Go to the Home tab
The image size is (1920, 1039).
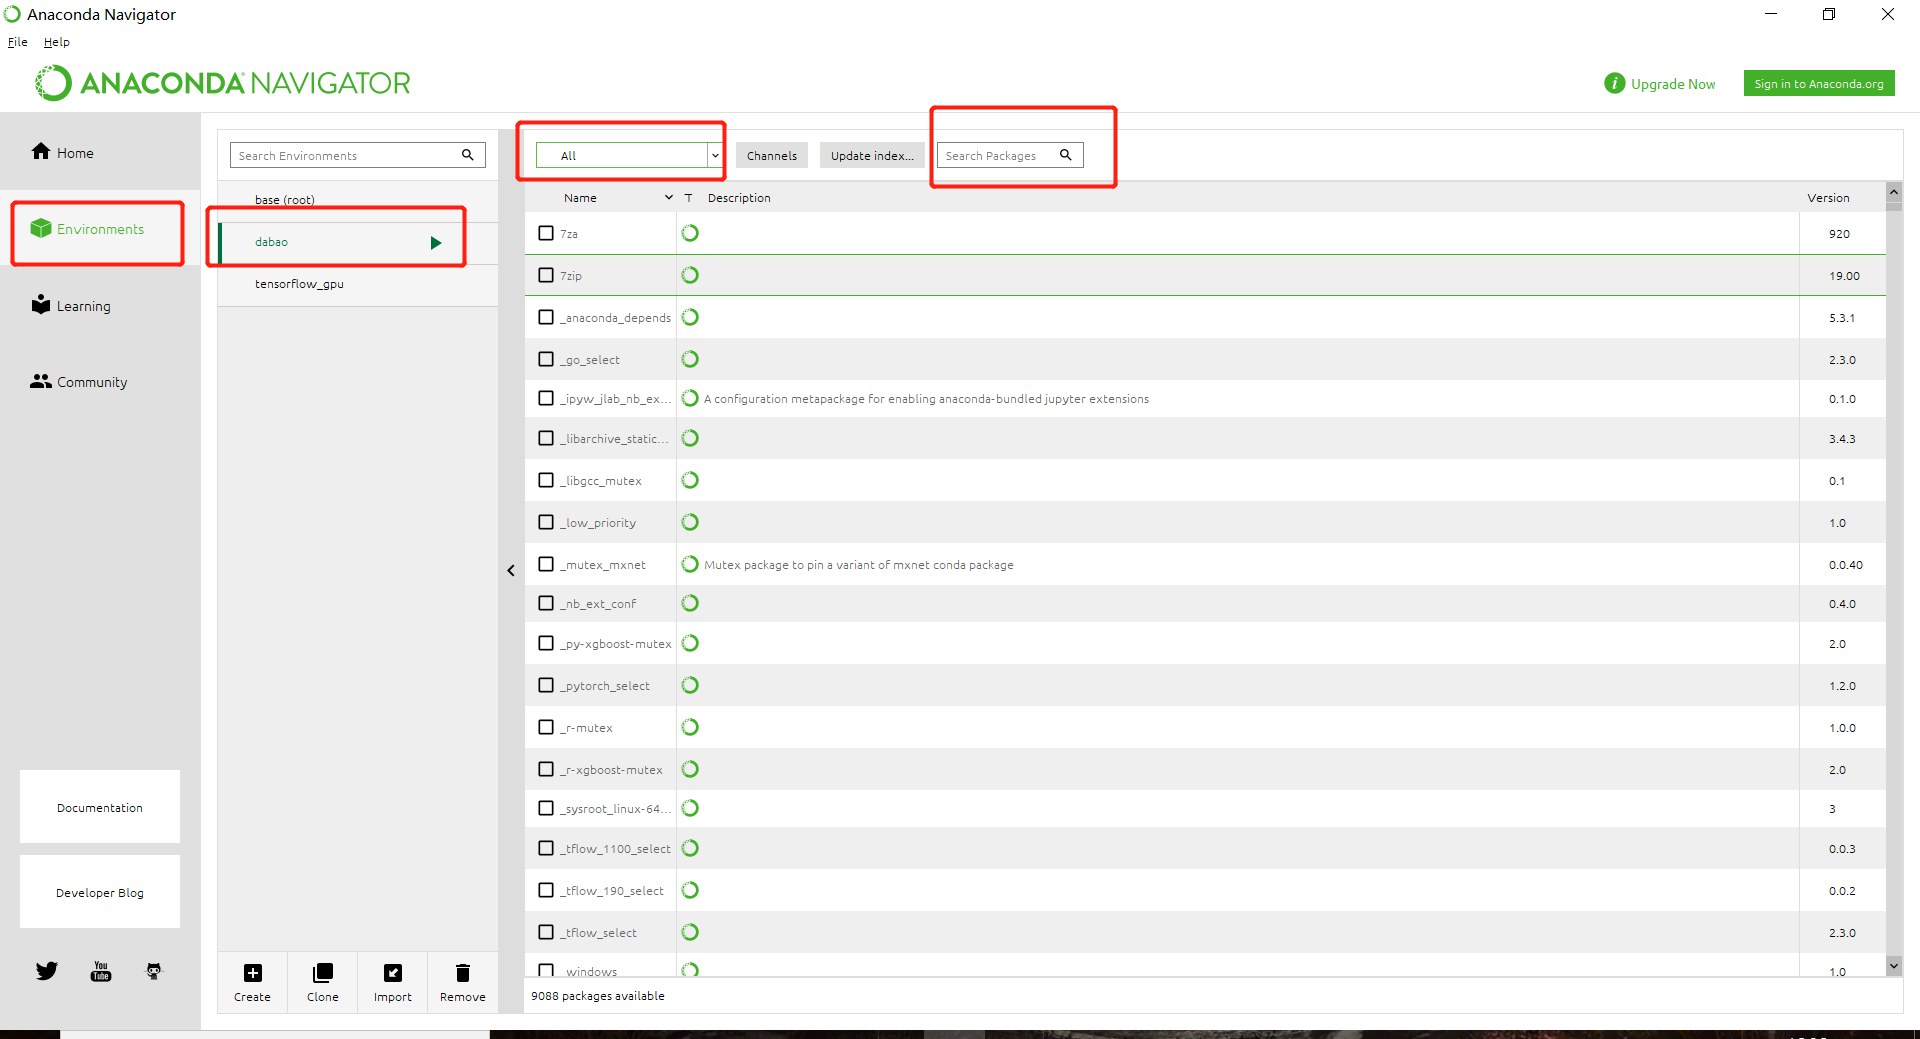(x=100, y=152)
